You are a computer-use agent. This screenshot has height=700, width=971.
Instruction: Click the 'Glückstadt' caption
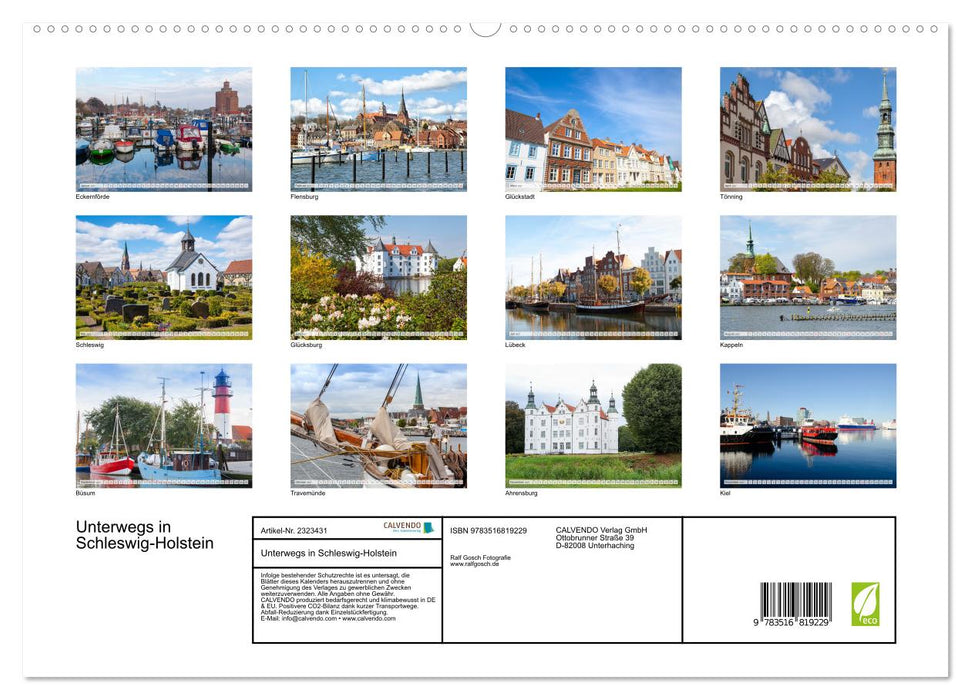click(x=520, y=196)
